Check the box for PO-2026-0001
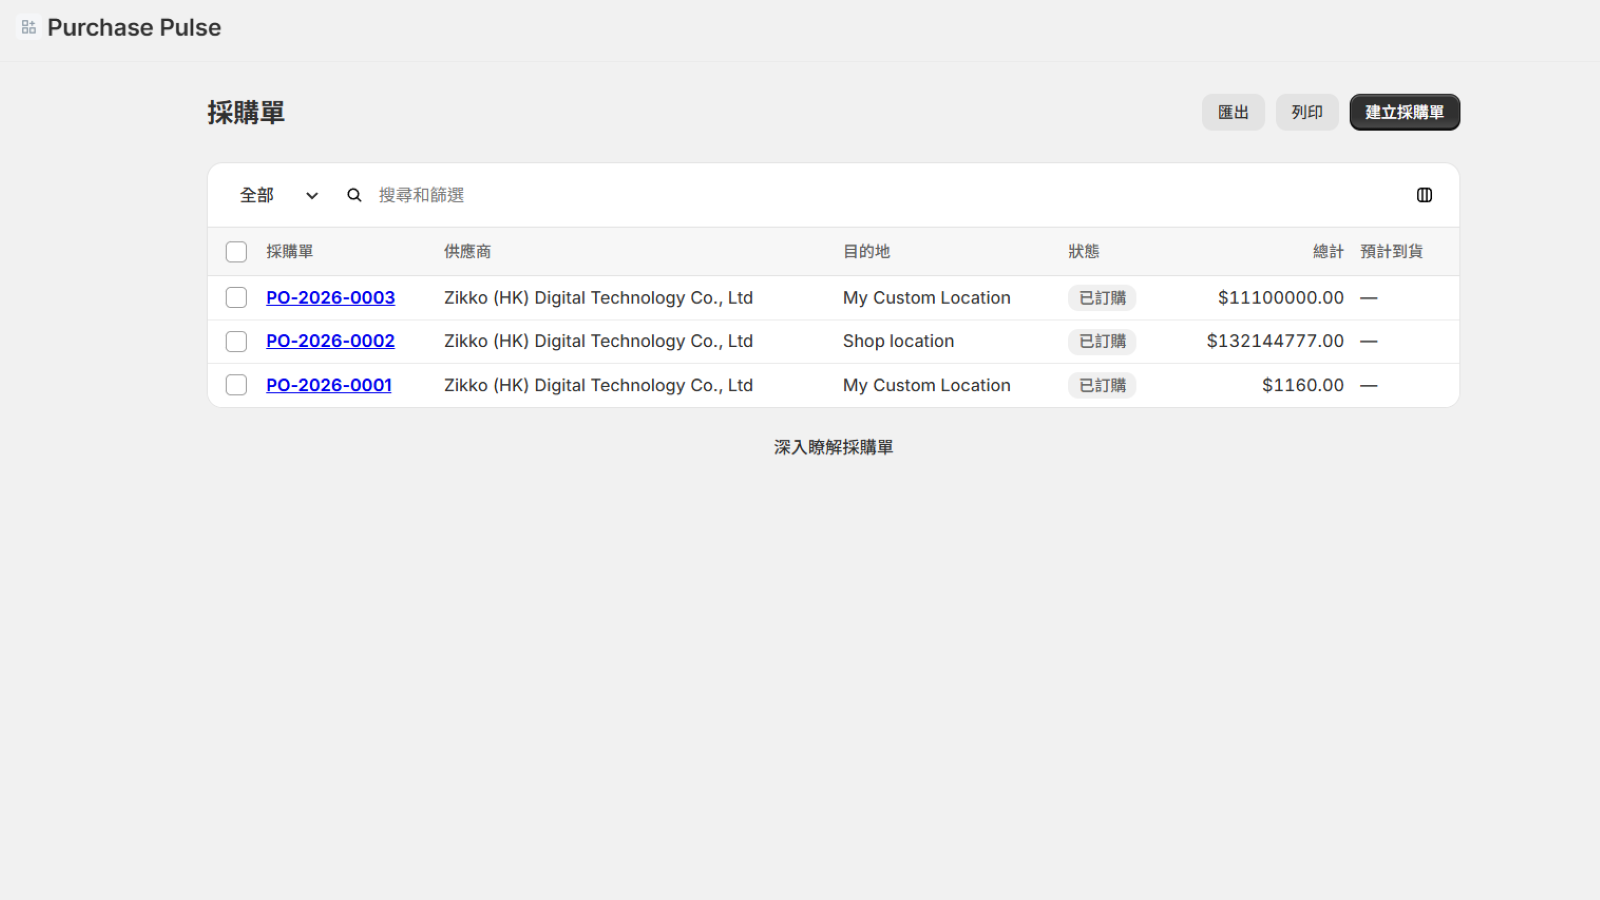 (236, 385)
